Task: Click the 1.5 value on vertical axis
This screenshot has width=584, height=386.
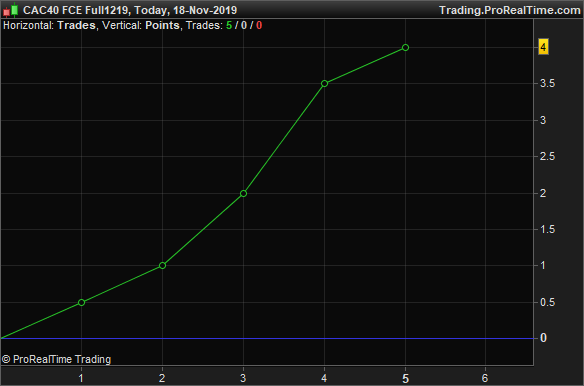Action: coord(547,229)
